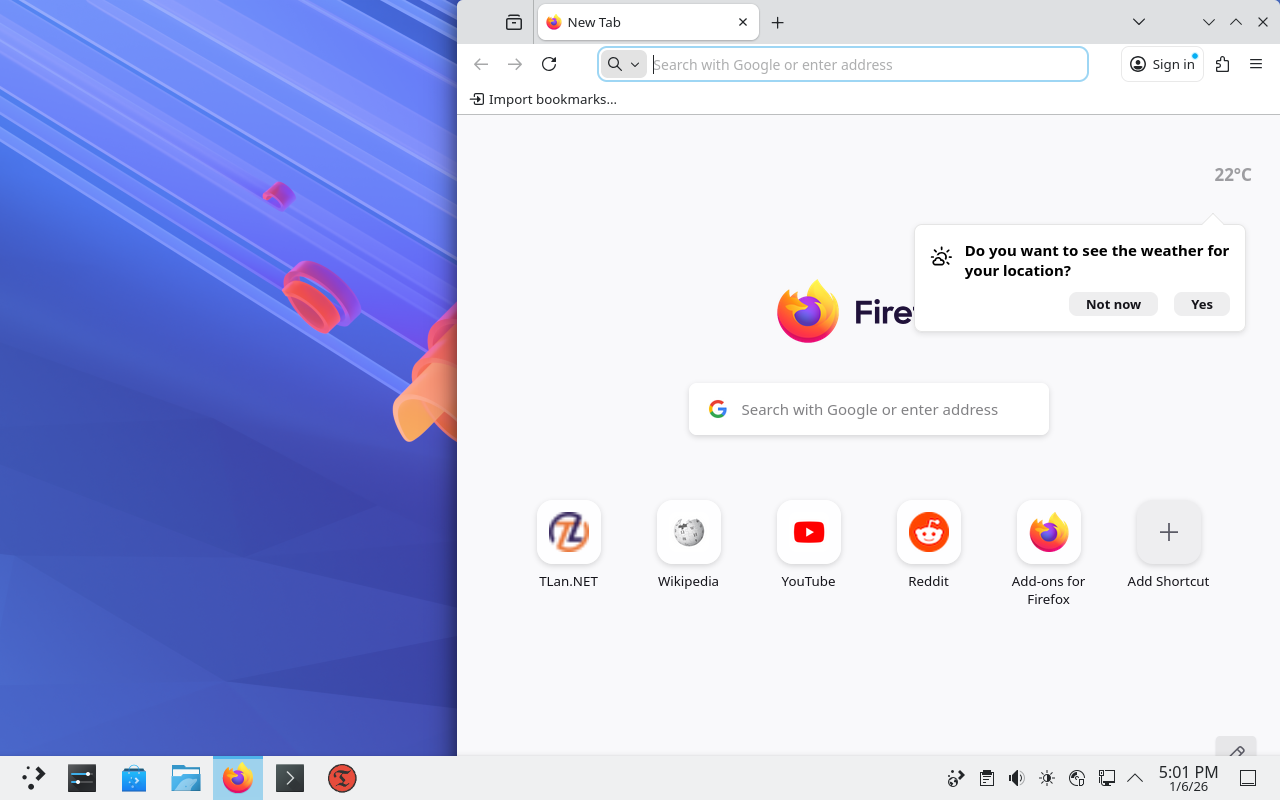Click Import bookmarks in bookmarks toolbar
The width and height of the screenshot is (1280, 800).
543,99
